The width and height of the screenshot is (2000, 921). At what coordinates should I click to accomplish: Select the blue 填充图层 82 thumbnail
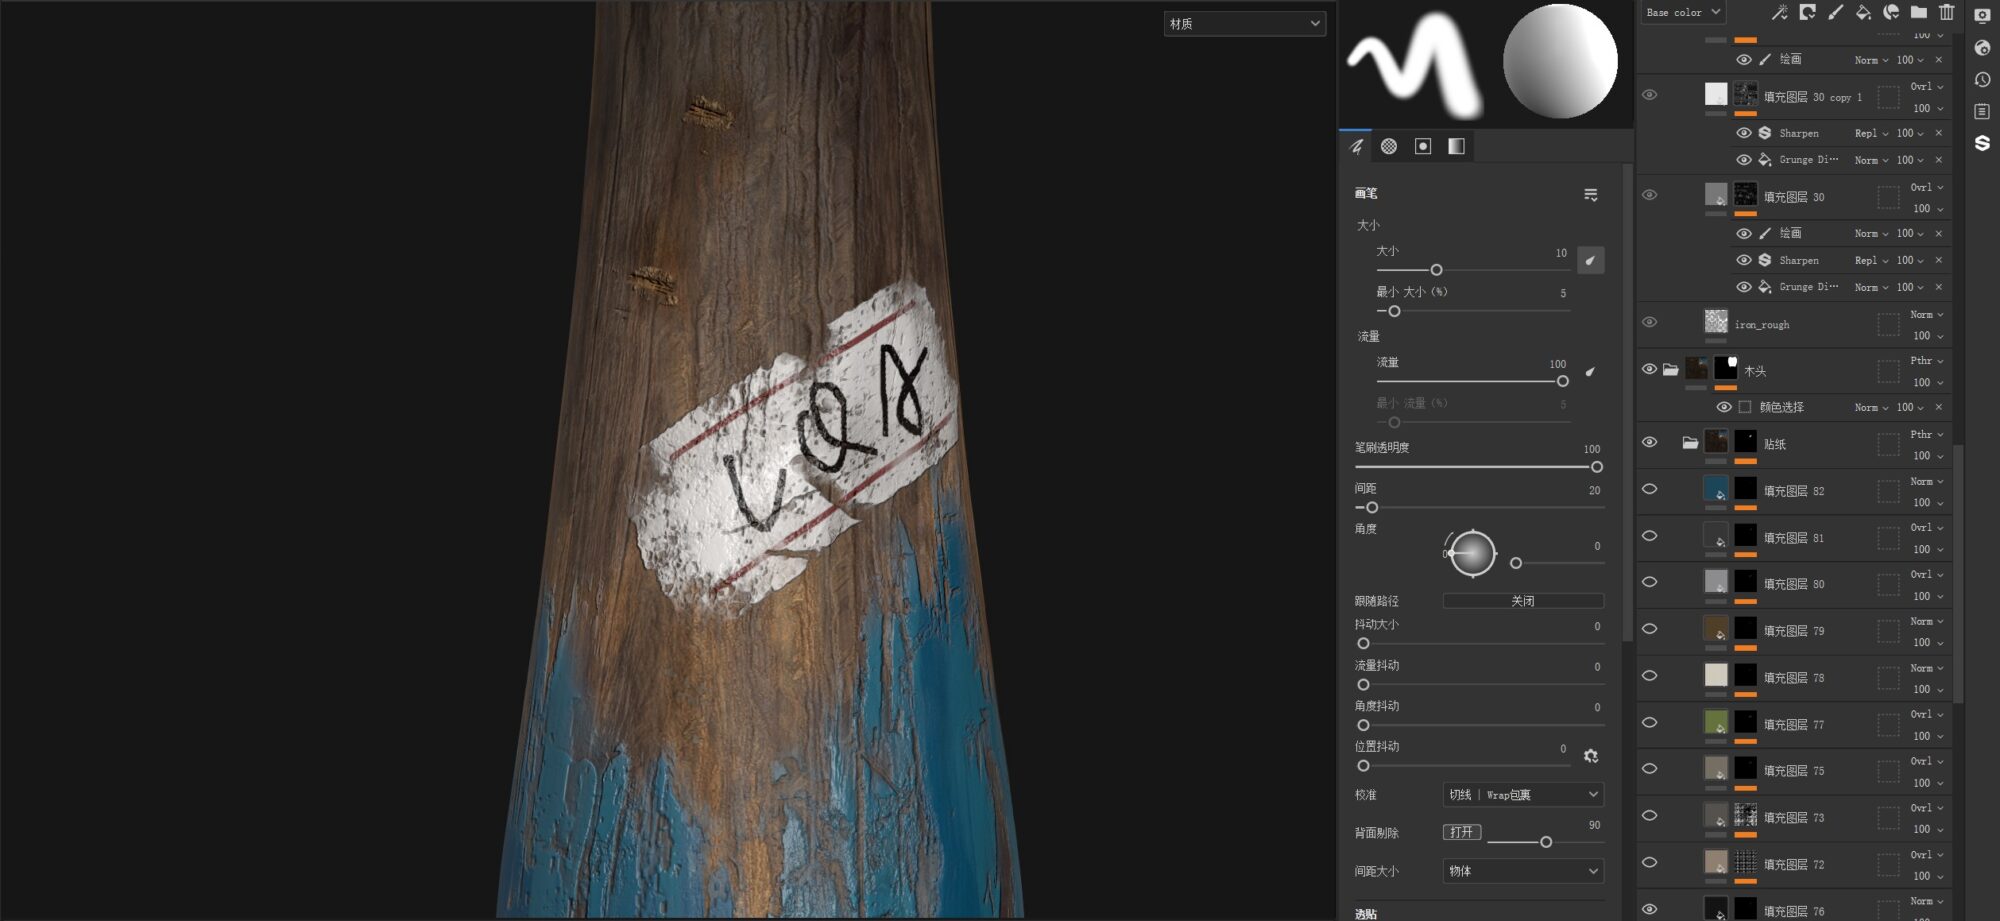pos(1715,488)
